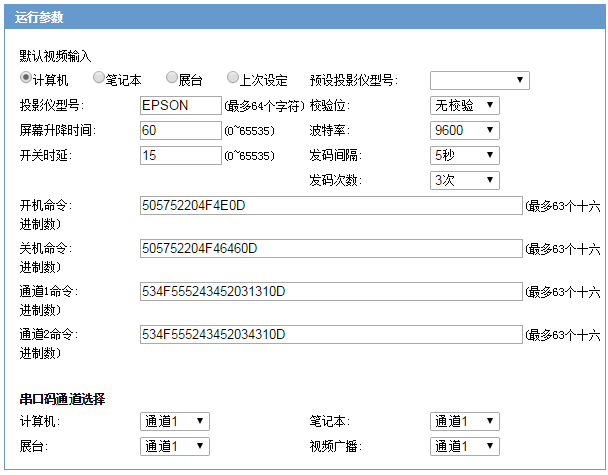Expand the 校验位 dropdown showing 无校验
This screenshot has height=475, width=608.
coord(464,105)
